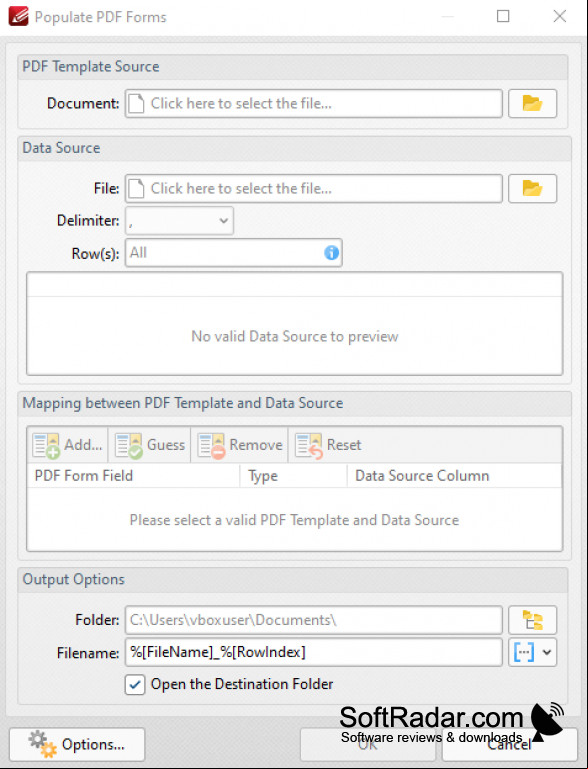The width and height of the screenshot is (588, 769).
Task: Click the Cancel button
Action: [510, 744]
